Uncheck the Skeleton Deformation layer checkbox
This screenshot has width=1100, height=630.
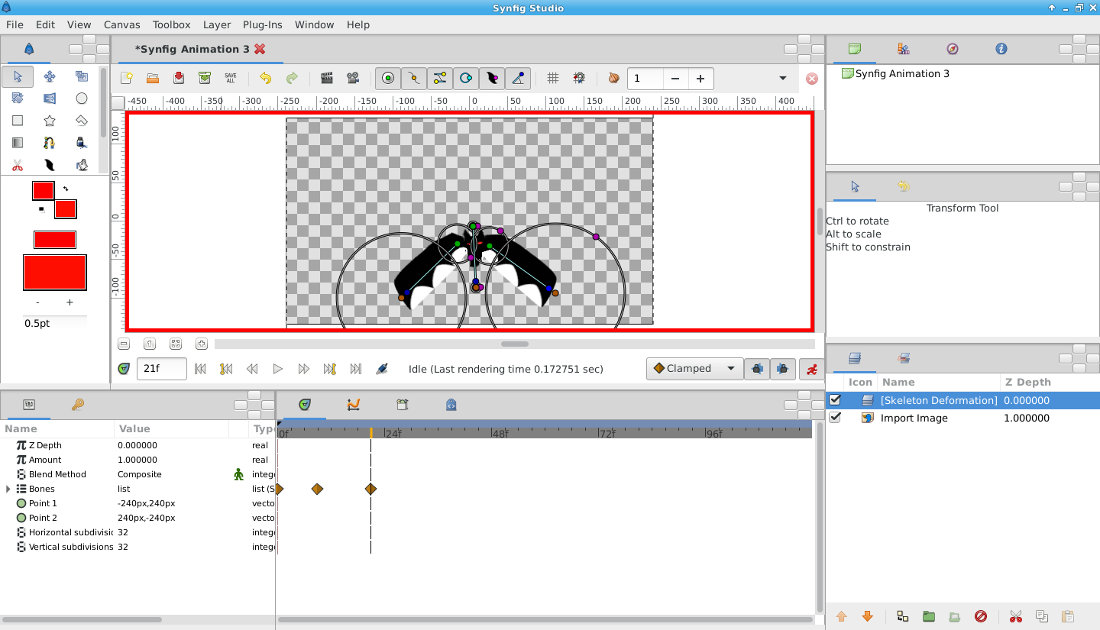tap(835, 400)
